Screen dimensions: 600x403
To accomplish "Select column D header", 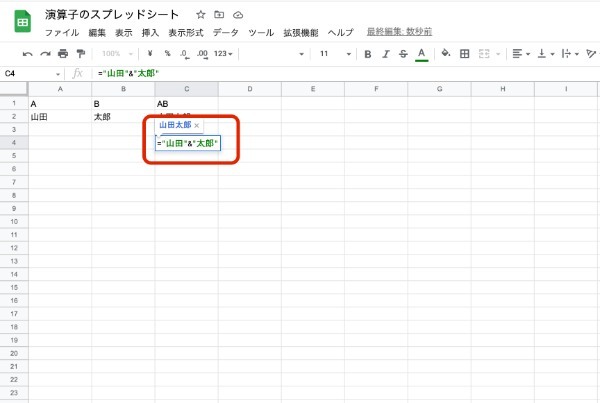I will pos(250,89).
